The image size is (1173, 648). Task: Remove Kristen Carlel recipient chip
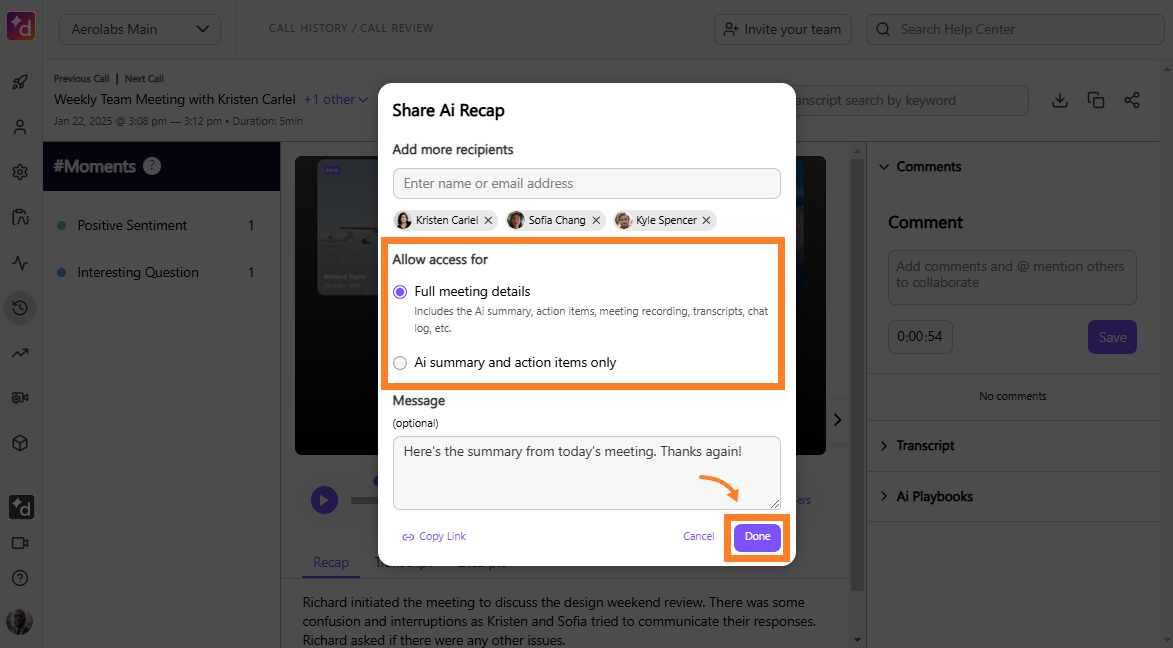point(489,220)
